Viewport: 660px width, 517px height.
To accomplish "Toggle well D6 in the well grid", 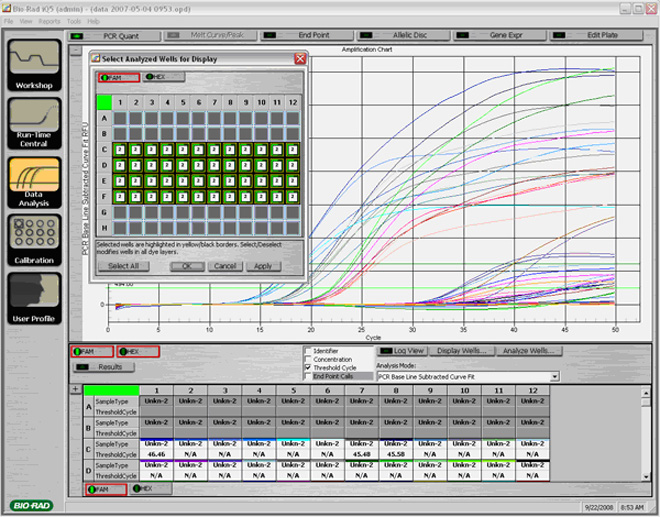I will pyautogui.click(x=199, y=165).
